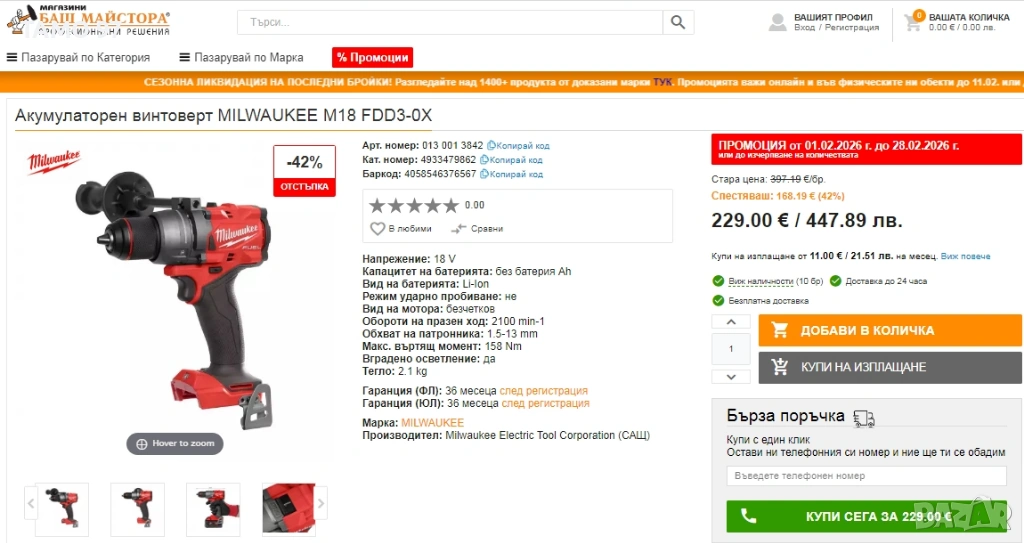Increase quantity with up arrow
Viewport: 1024px width, 543px height.
(731, 321)
